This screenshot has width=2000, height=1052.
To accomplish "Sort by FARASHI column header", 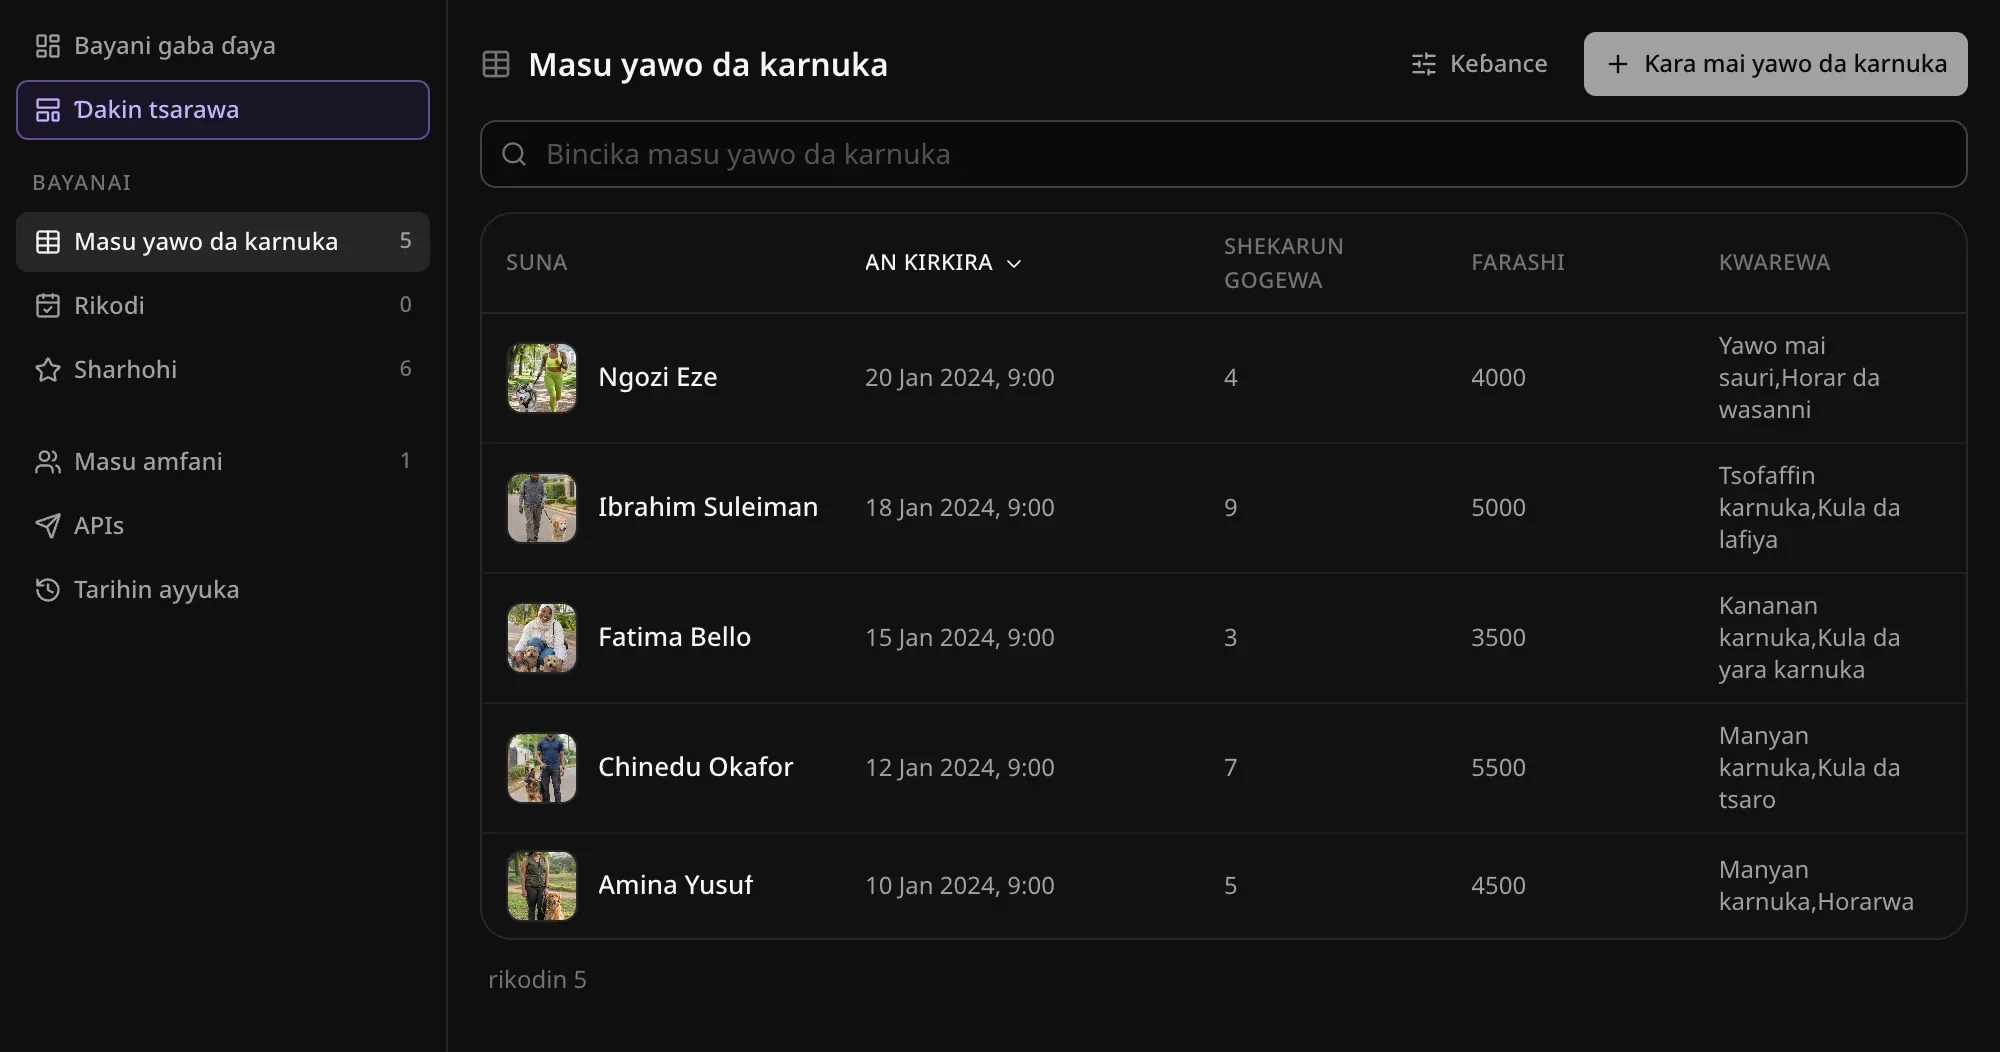I will 1518,263.
